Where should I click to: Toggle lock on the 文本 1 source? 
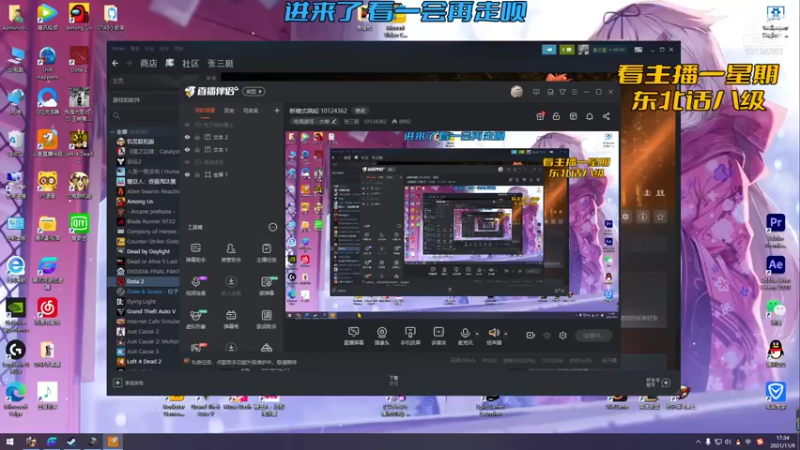197,149
